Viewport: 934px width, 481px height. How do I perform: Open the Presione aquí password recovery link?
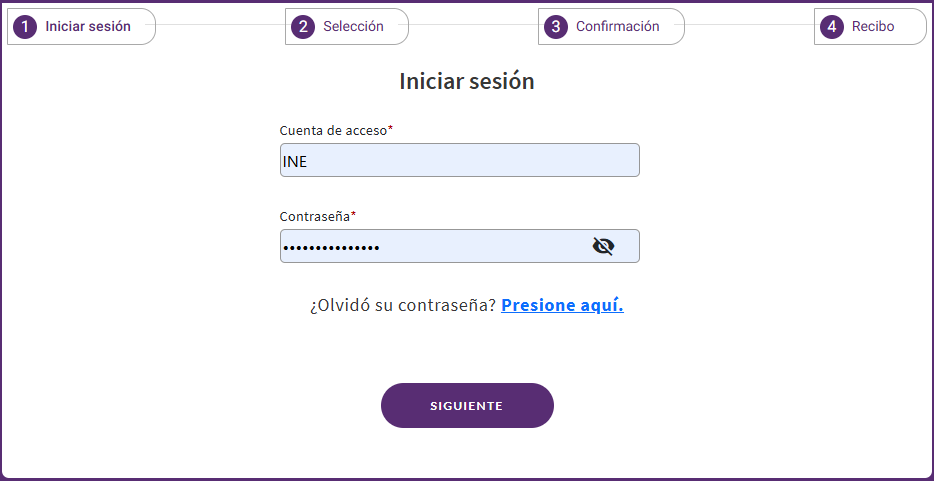(562, 305)
